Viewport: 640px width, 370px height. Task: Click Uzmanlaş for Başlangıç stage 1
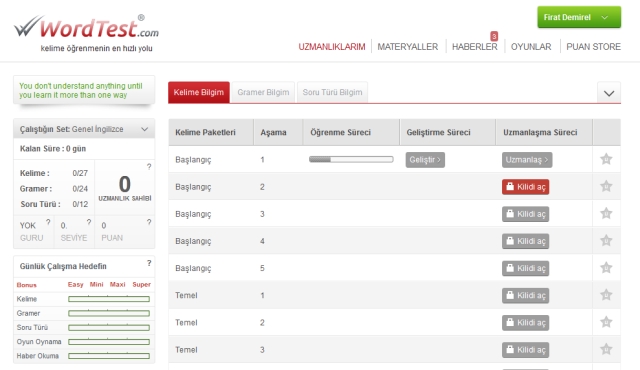coord(527,160)
